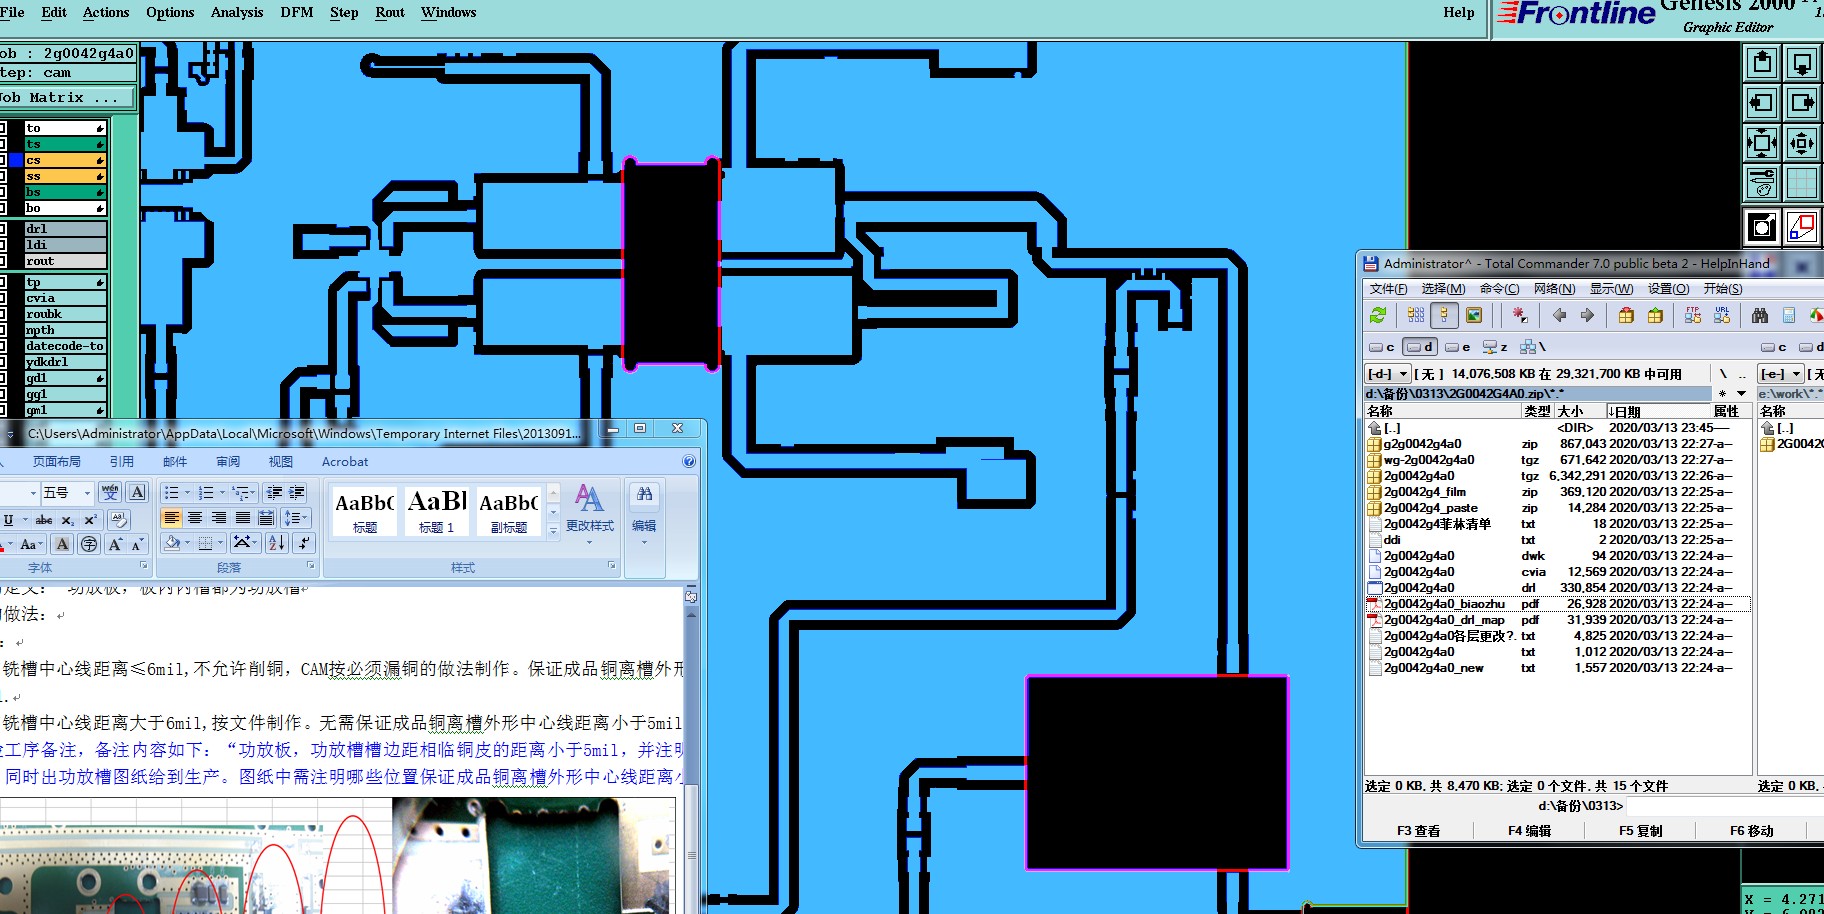1824x914 pixels.
Task: Click the back arrow in Total Commander
Action: point(1559,315)
